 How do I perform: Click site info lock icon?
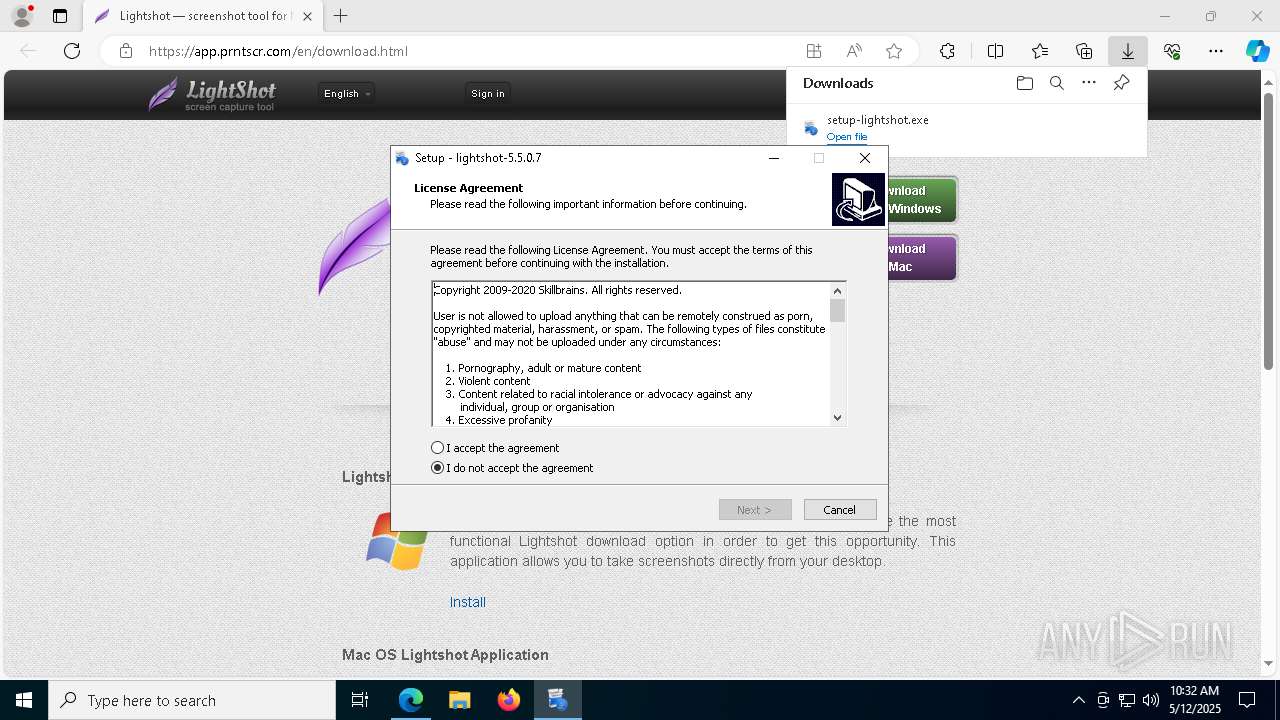(126, 51)
